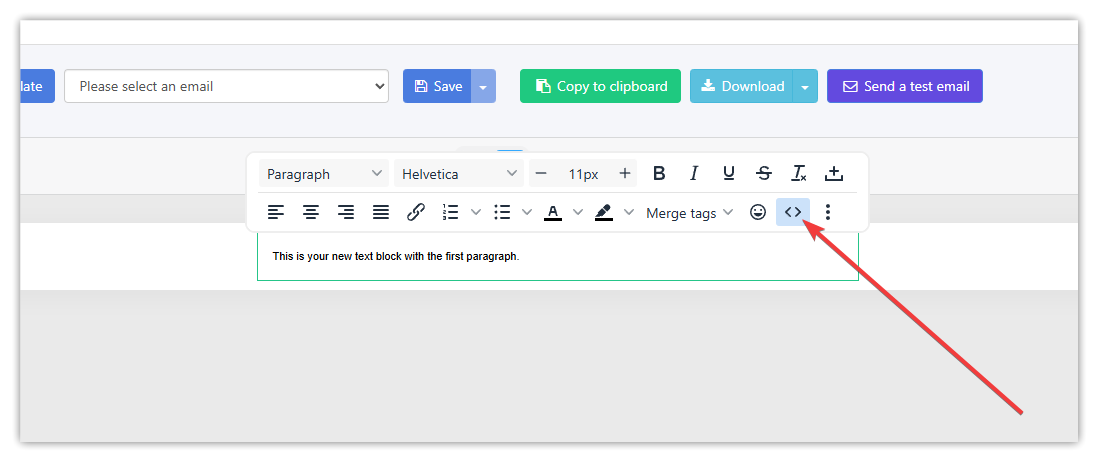Image resolution: width=1098 pixels, height=462 pixels.
Task: Toggle bold formatting
Action: 659,173
